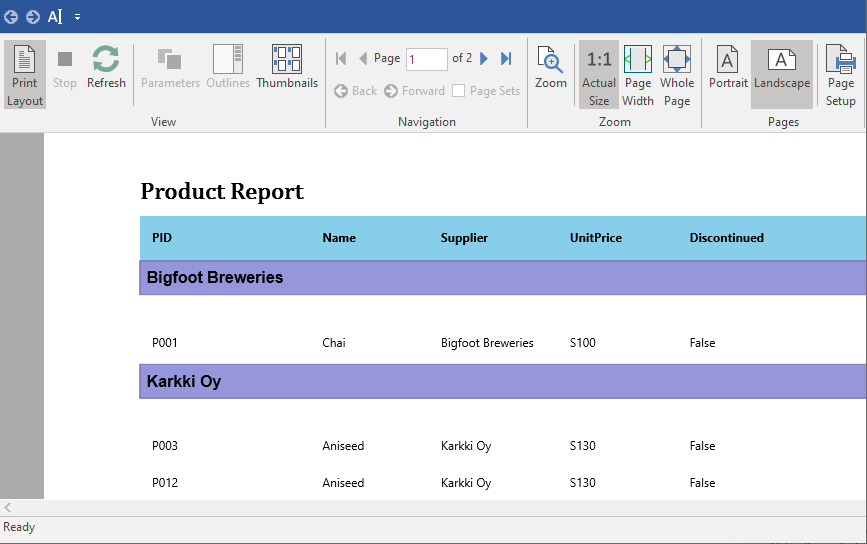Toggle Landscape page orientation
Image resolution: width=867 pixels, height=544 pixels.
781,68
